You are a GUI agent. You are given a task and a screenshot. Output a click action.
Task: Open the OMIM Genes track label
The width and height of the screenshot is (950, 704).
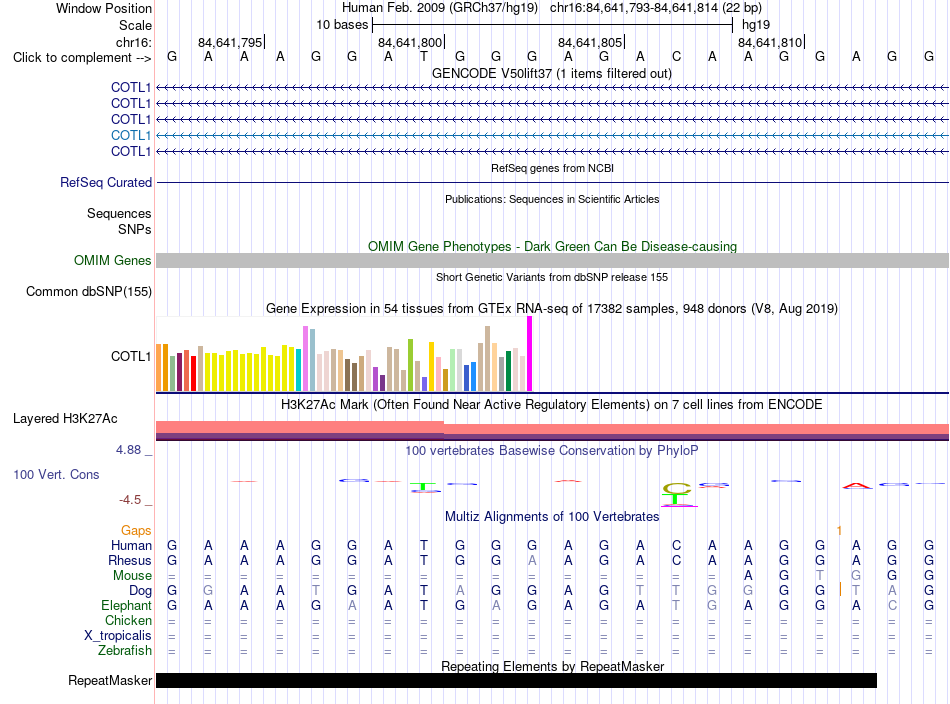[112, 261]
